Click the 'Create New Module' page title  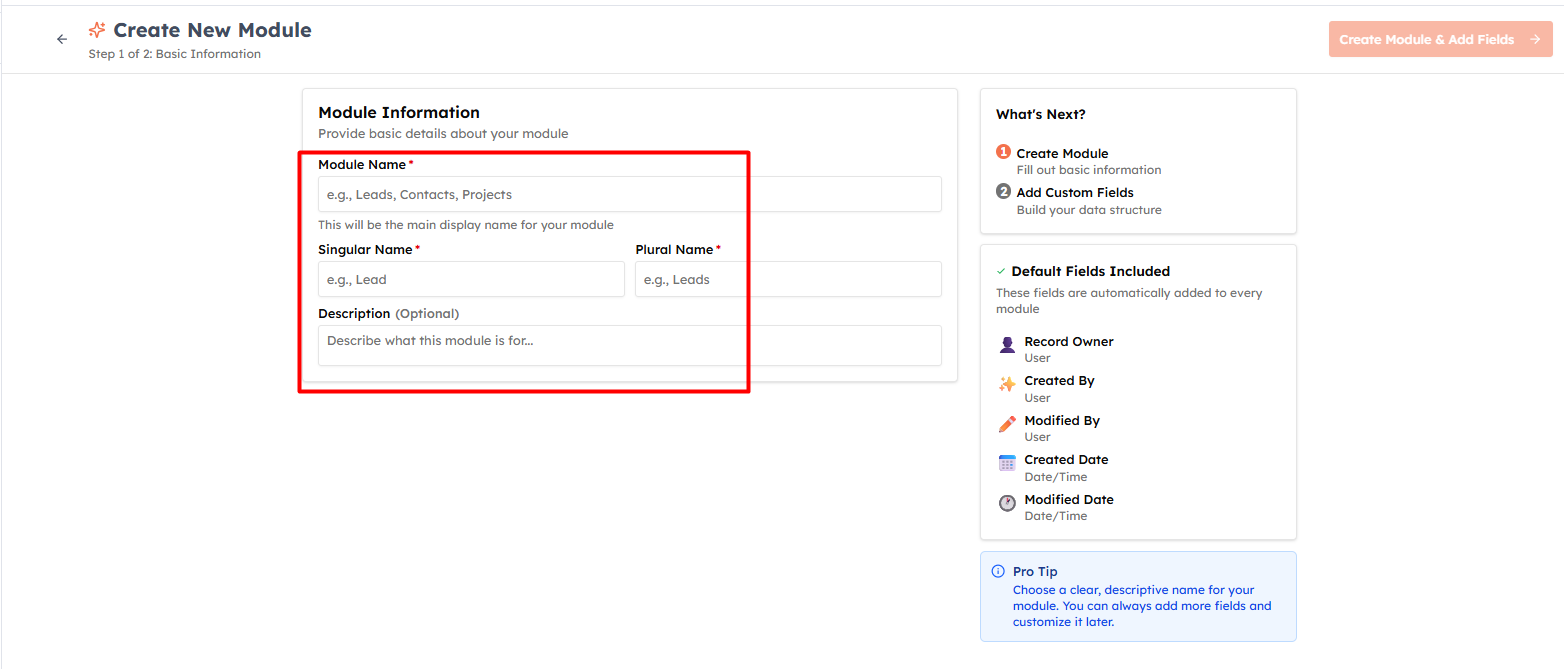click(x=212, y=30)
